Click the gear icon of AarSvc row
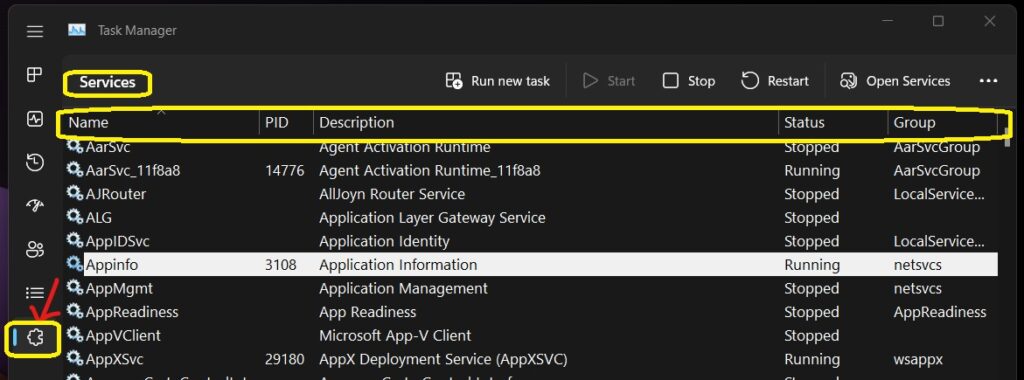 coord(75,147)
